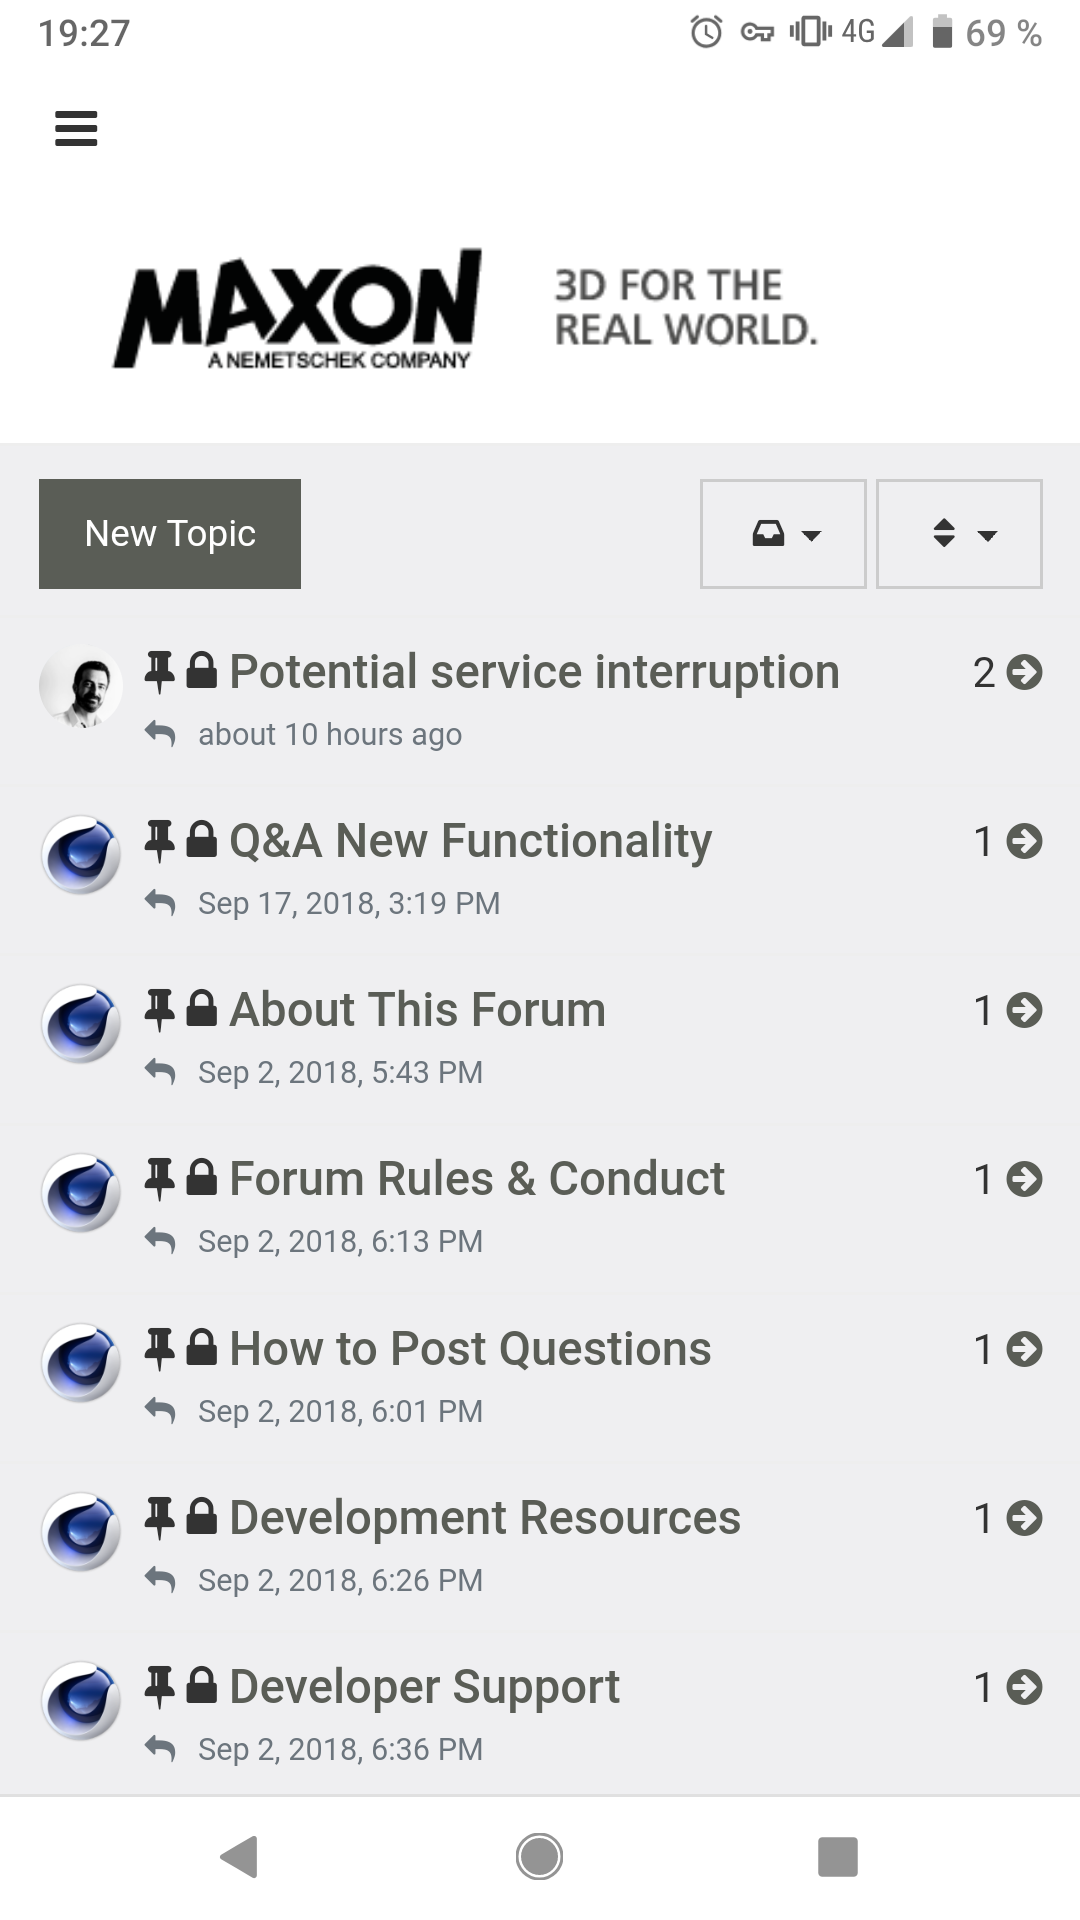Create a New Topic

click(170, 534)
